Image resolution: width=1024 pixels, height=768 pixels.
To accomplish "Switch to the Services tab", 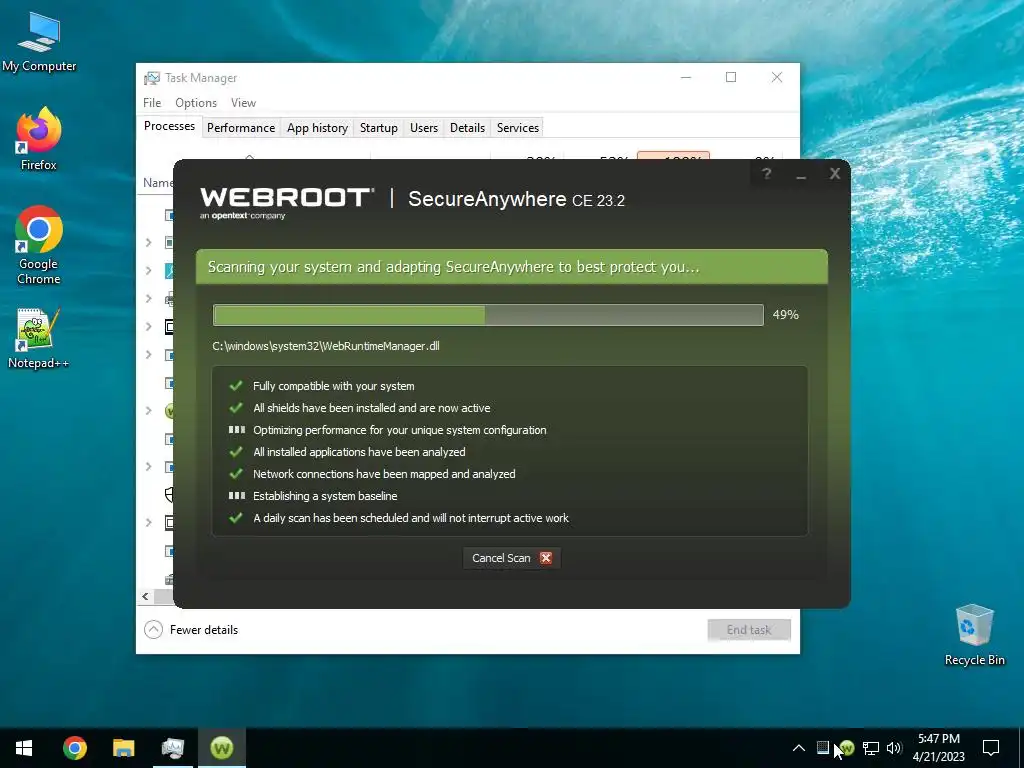I will [x=518, y=127].
